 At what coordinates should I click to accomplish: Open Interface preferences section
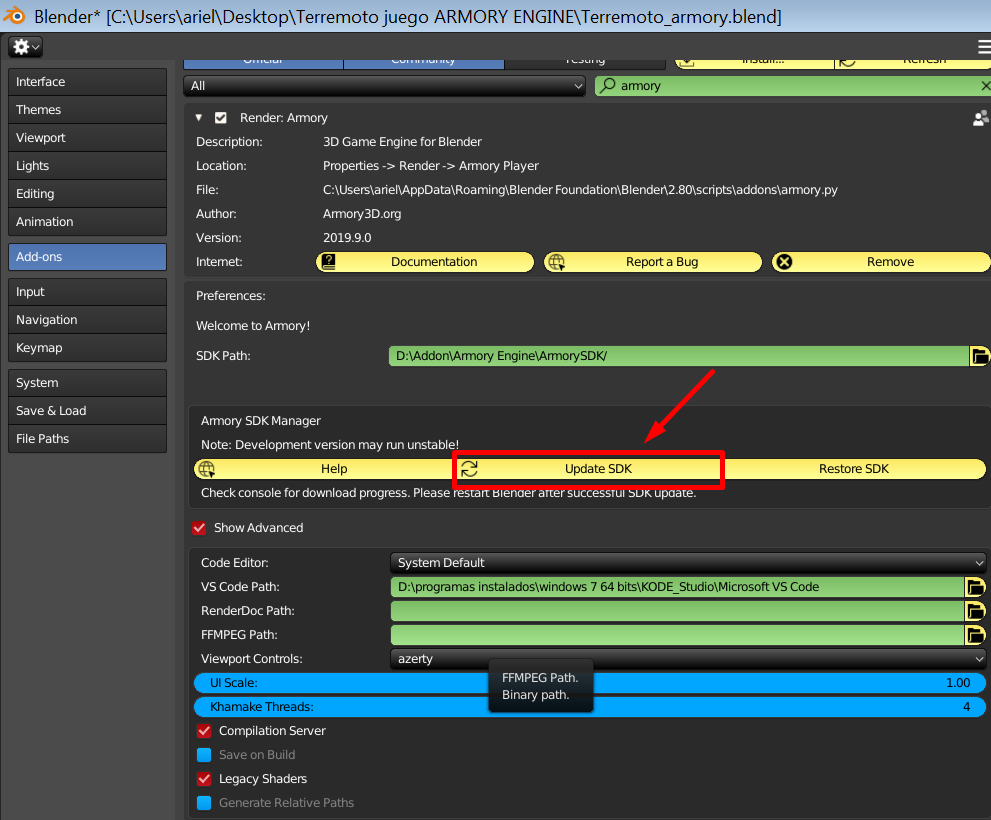[87, 82]
